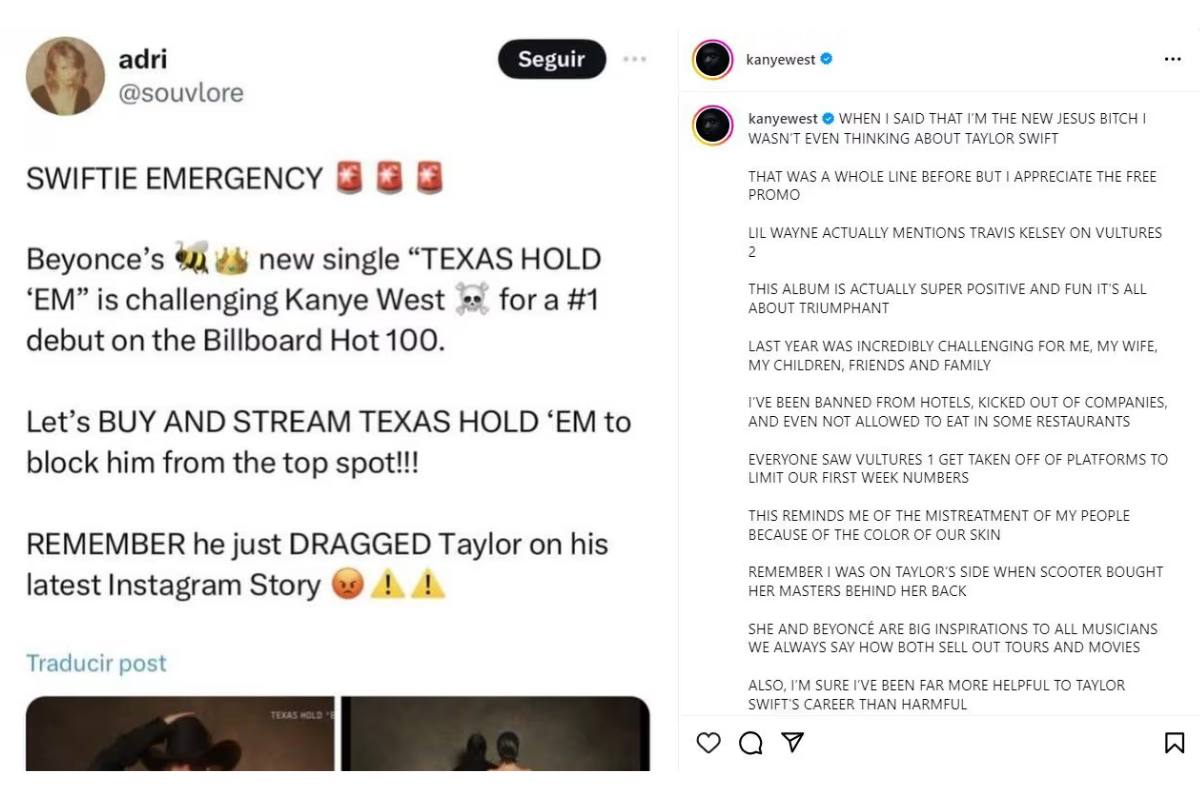Open the adri display name
The image size is (1200, 800).
coord(142,59)
